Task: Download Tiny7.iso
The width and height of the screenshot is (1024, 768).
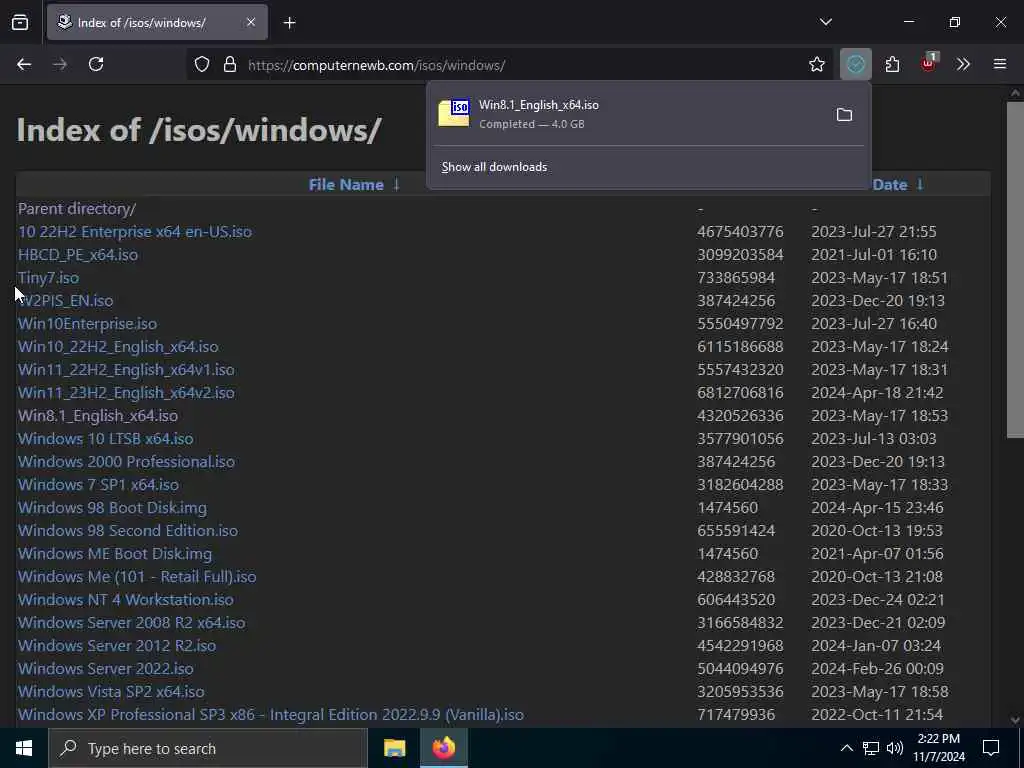Action: (x=48, y=278)
